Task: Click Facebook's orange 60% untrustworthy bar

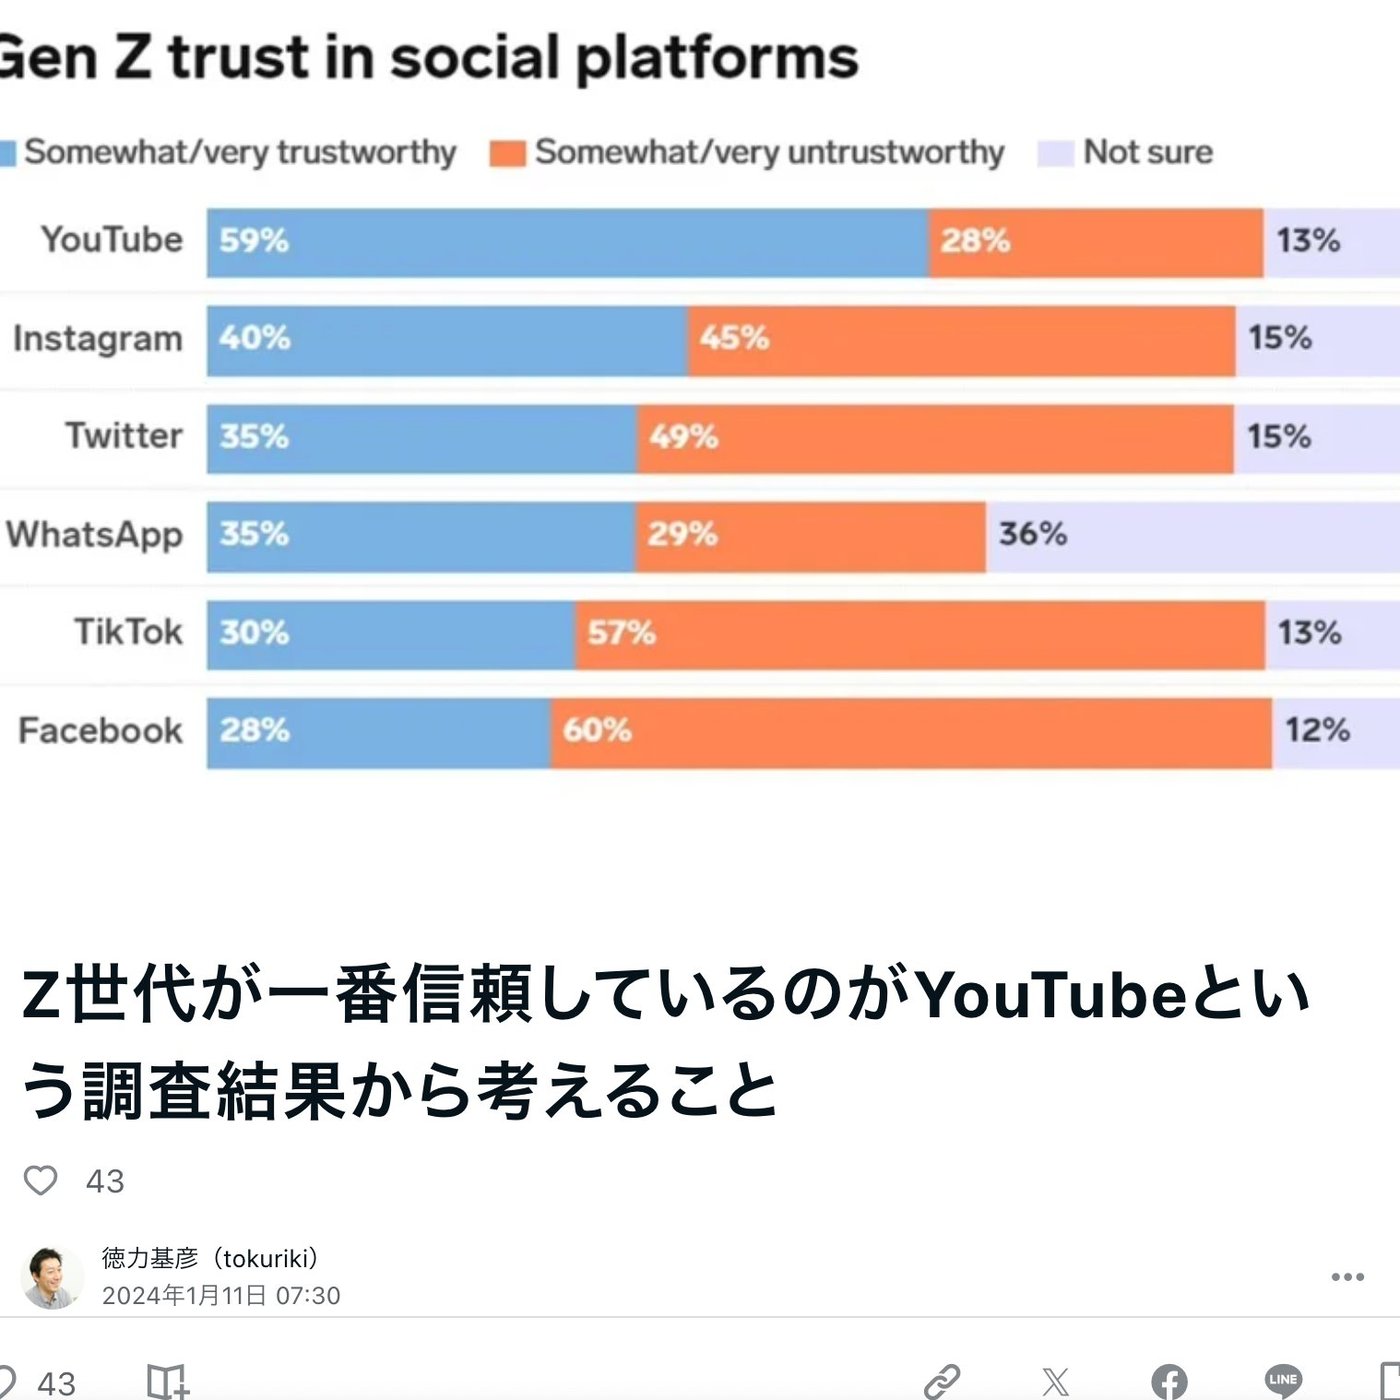Action: click(x=910, y=732)
